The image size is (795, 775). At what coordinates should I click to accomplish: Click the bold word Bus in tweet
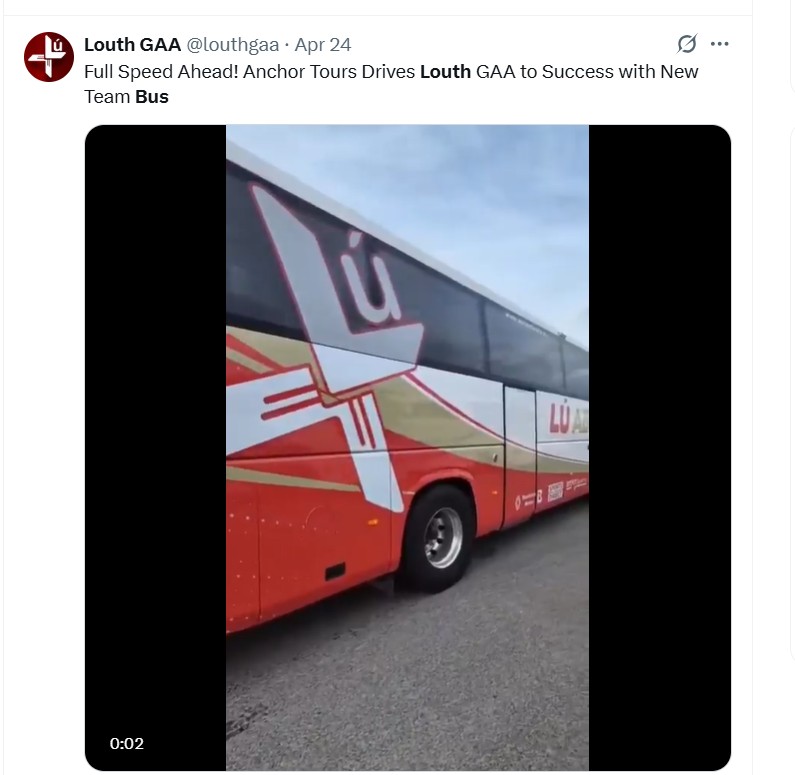pyautogui.click(x=152, y=97)
